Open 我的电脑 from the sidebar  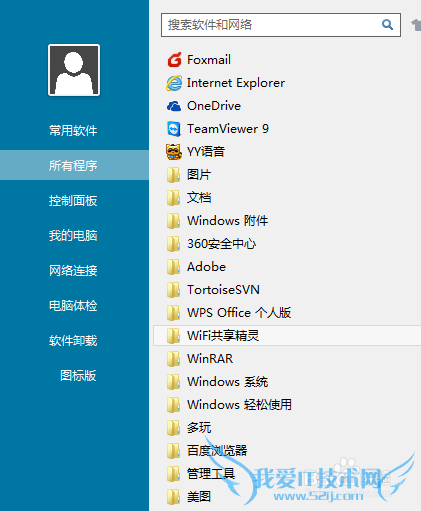(73, 235)
